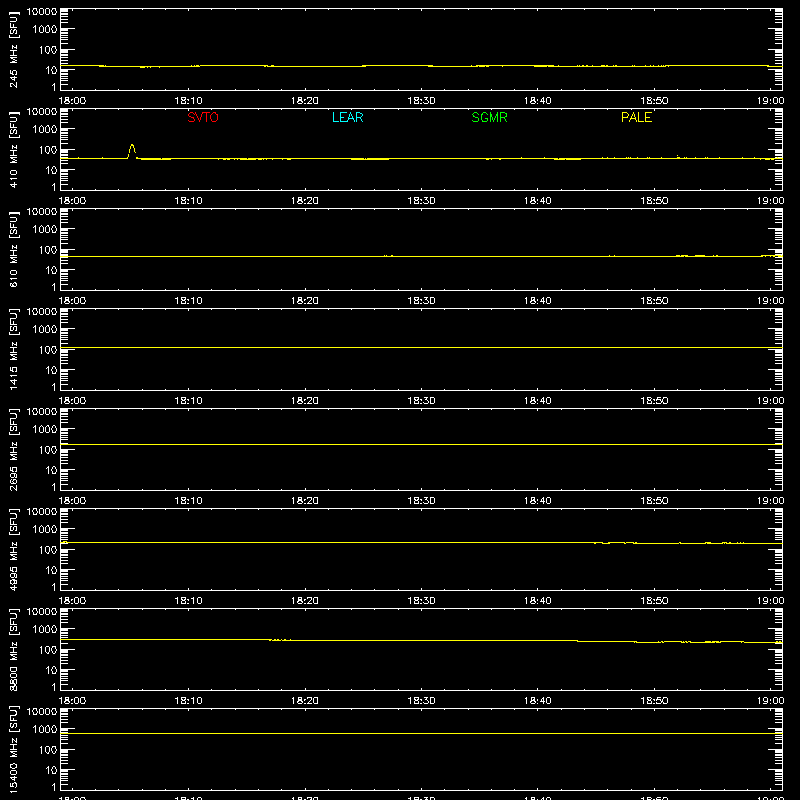Click the 18:30 label under the 245 MHz plot
The image size is (800, 800).
(x=421, y=101)
